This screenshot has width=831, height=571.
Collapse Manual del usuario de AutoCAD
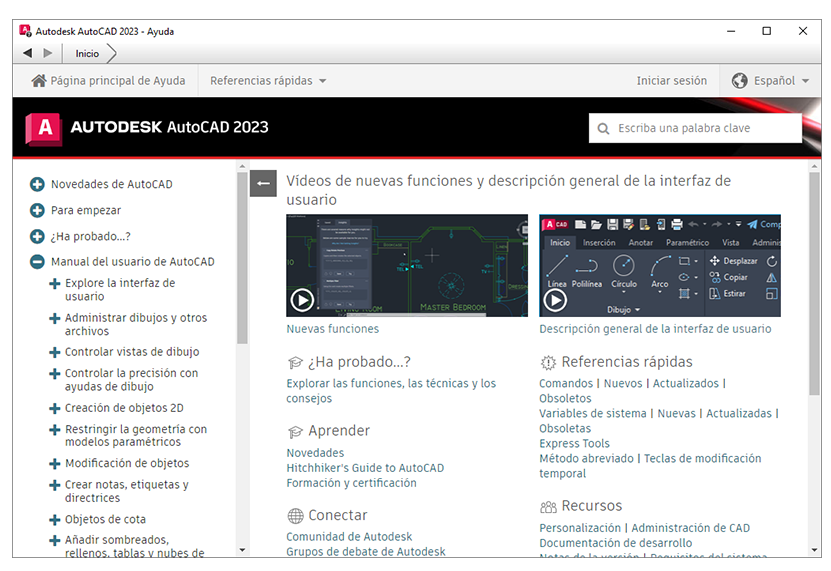pos(37,262)
